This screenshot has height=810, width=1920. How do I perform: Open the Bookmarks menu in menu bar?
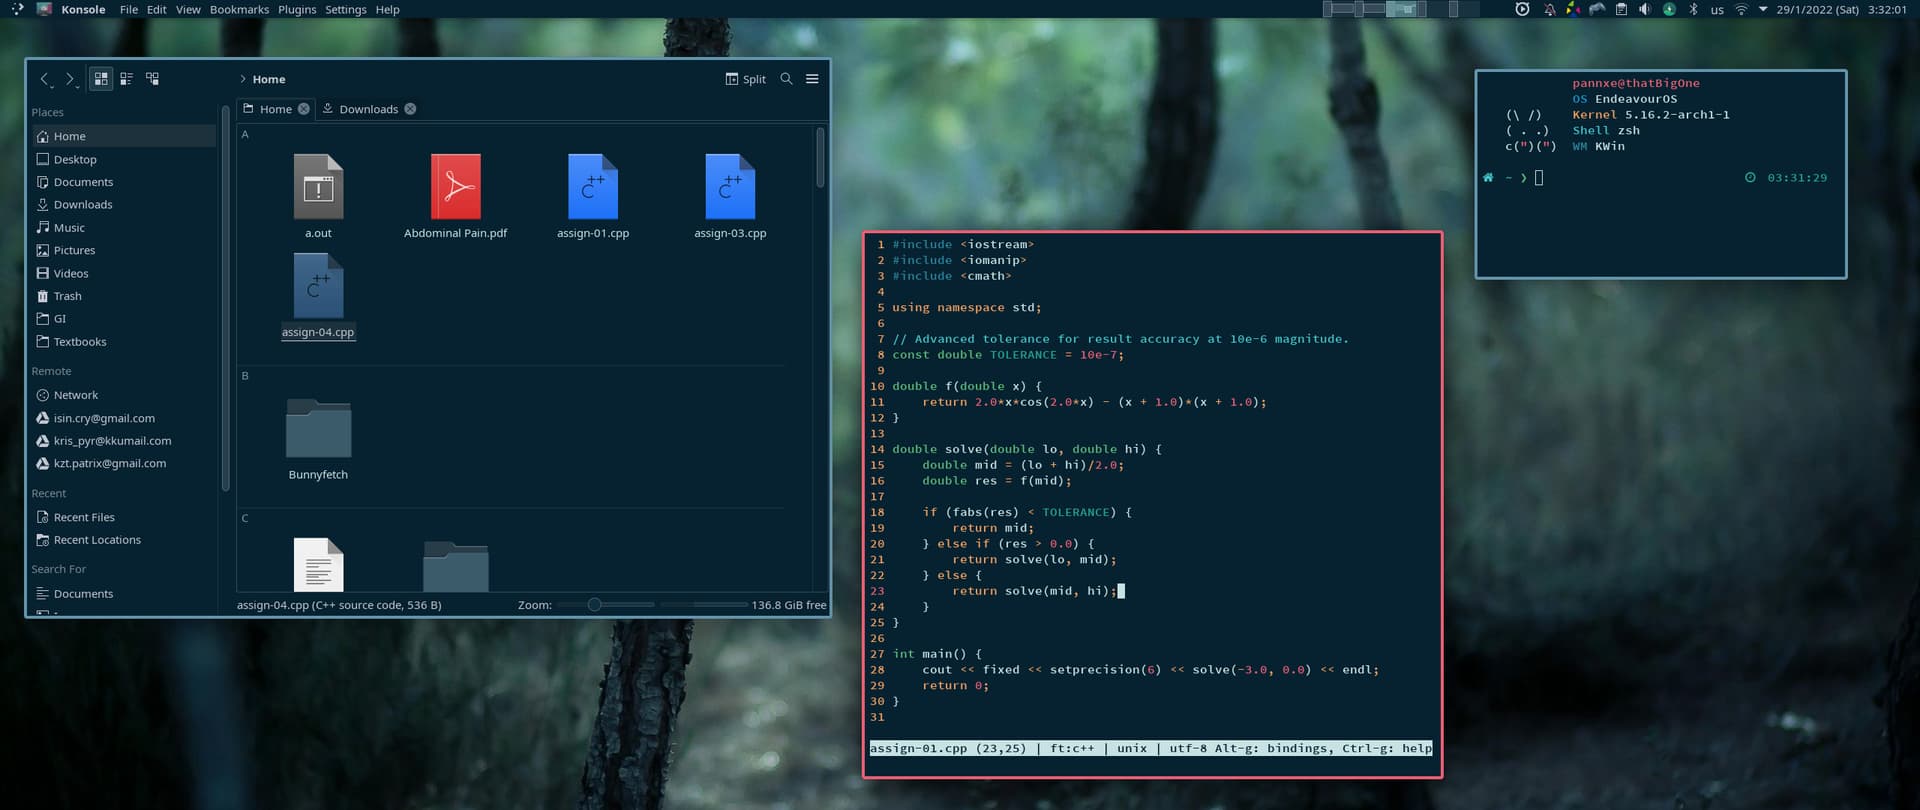coord(239,10)
